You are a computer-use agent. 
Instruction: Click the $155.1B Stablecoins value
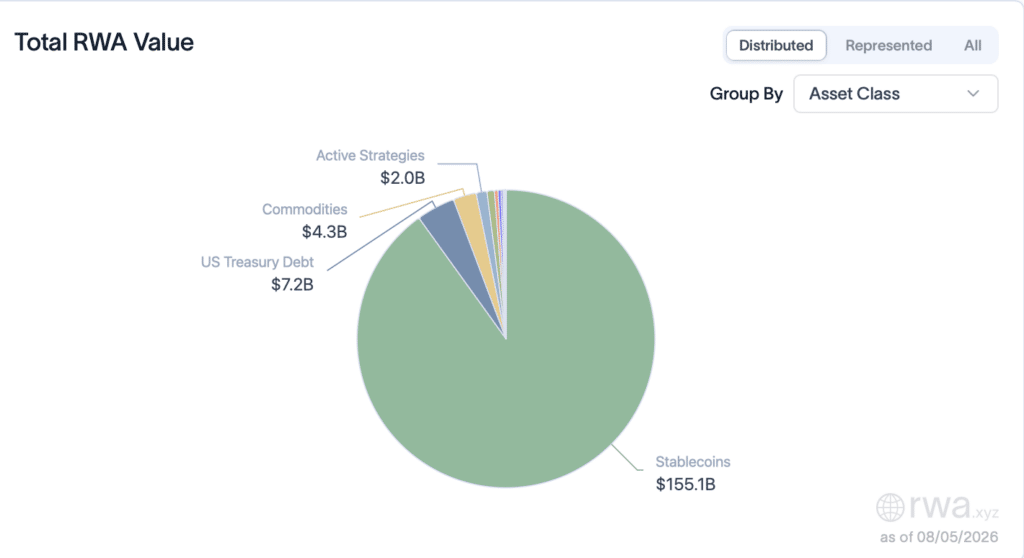(686, 484)
